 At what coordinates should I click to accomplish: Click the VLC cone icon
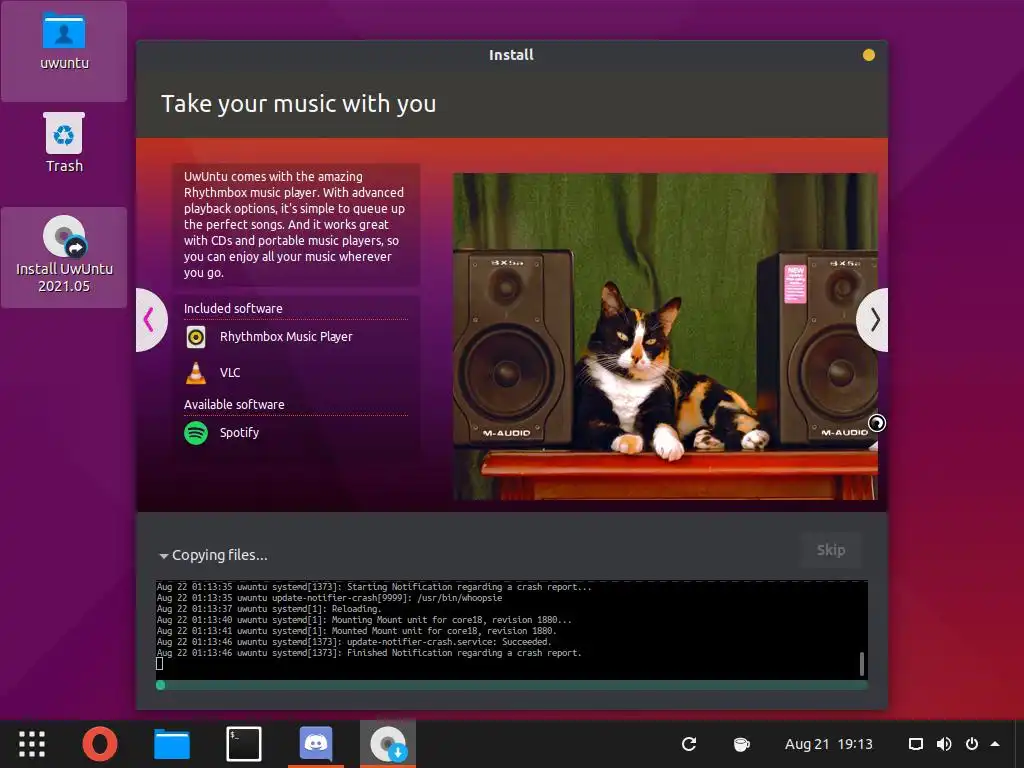[x=196, y=373]
